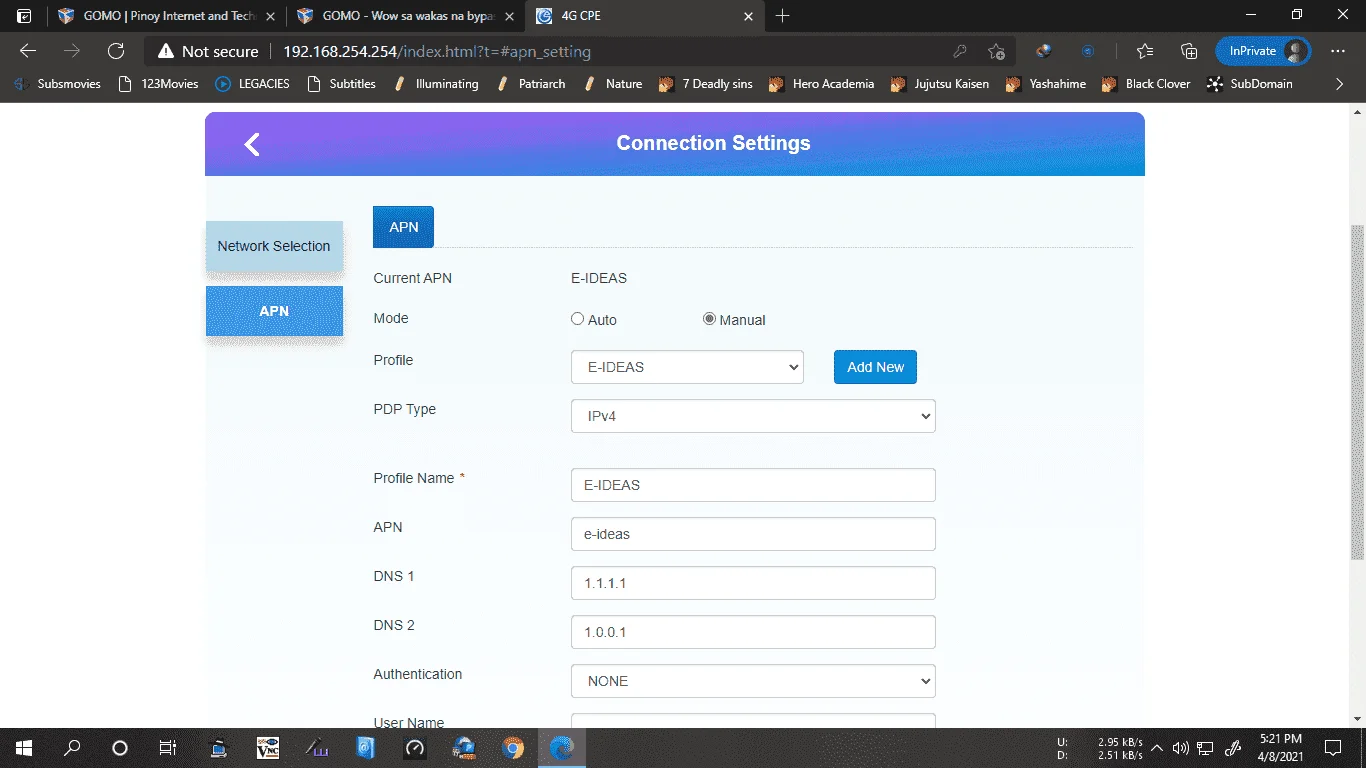Open the SubDomain bookmark

click(1250, 84)
